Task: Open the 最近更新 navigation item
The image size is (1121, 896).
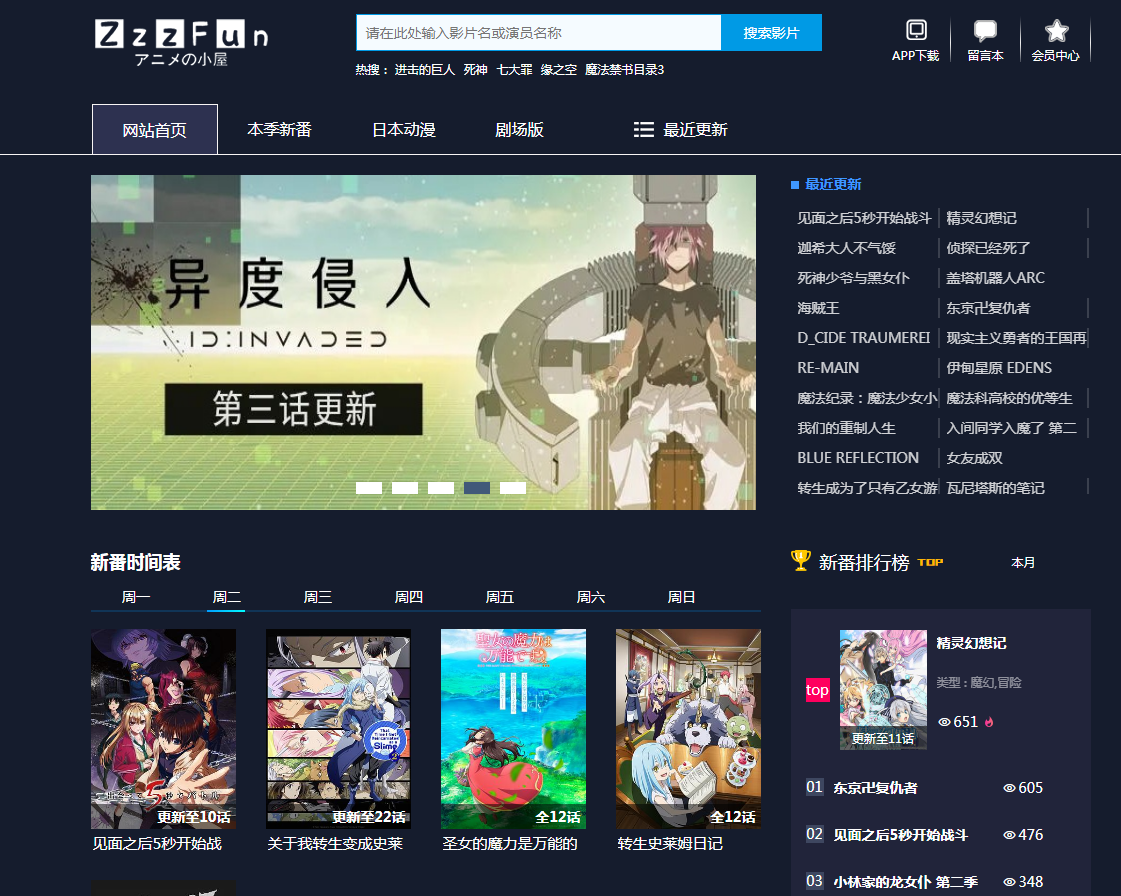Action: tap(695, 129)
